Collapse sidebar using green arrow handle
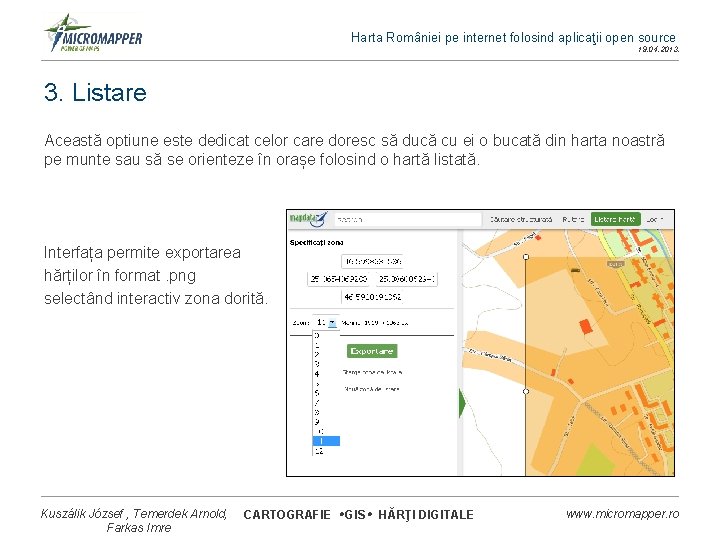Viewport: 720px width, 540px height. click(x=462, y=403)
